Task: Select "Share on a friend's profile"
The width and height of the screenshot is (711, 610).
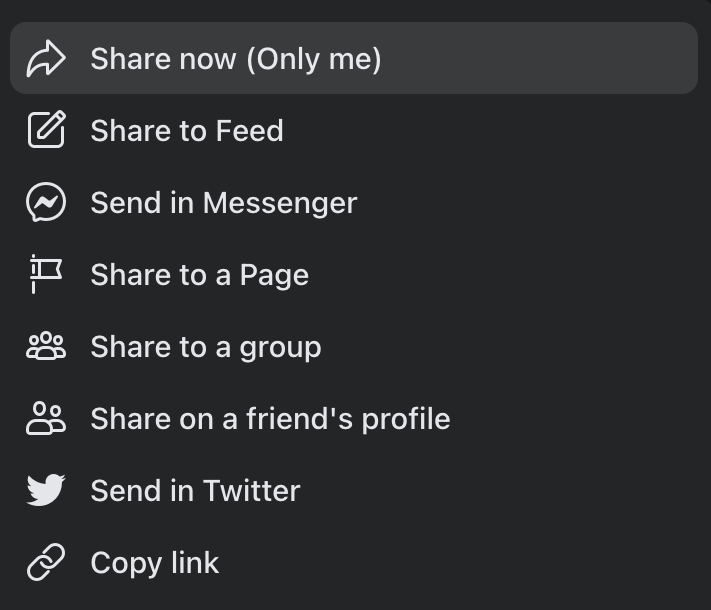Action: (270, 419)
